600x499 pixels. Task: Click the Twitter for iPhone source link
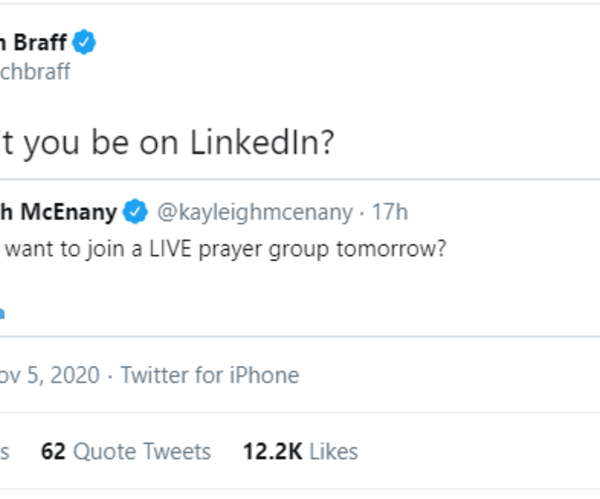click(x=209, y=375)
